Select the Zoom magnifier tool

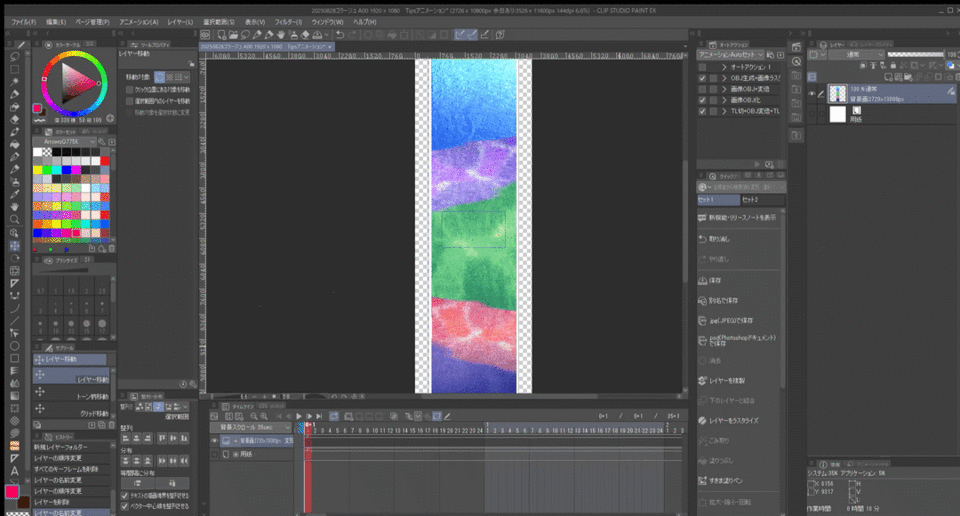pyautogui.click(x=15, y=218)
